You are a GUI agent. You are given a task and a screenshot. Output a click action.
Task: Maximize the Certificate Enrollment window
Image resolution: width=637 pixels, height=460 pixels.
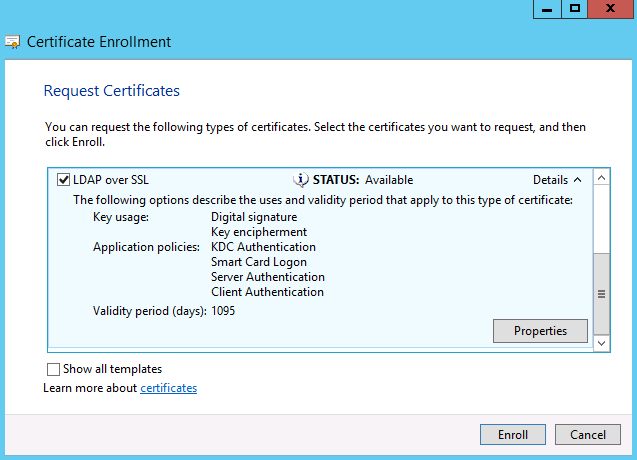coord(574,8)
